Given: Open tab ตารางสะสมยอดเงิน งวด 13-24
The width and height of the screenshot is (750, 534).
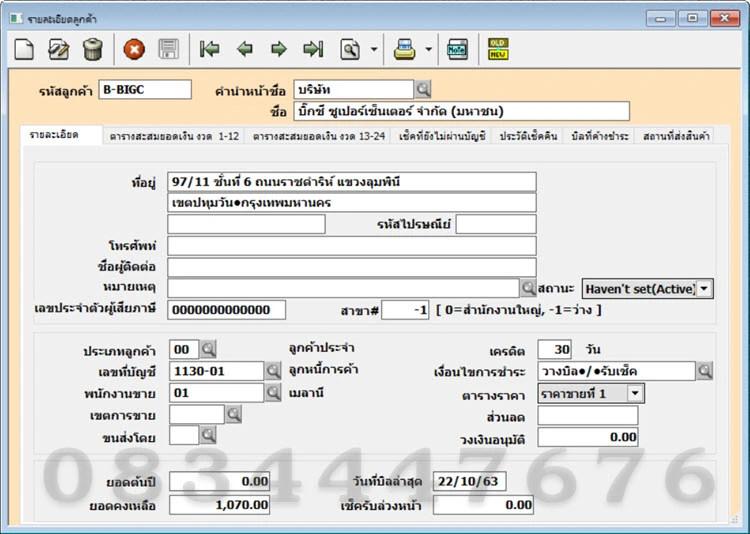Looking at the screenshot, I should [x=319, y=136].
